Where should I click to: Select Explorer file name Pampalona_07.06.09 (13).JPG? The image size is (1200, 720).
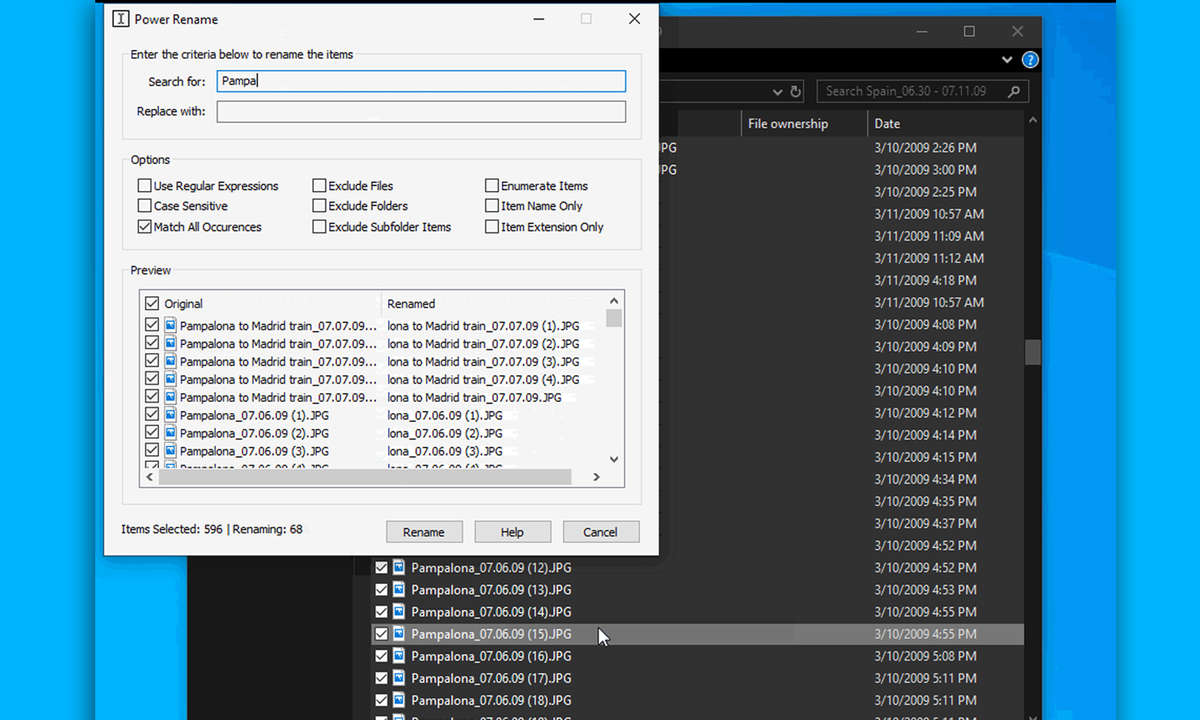tap(491, 590)
